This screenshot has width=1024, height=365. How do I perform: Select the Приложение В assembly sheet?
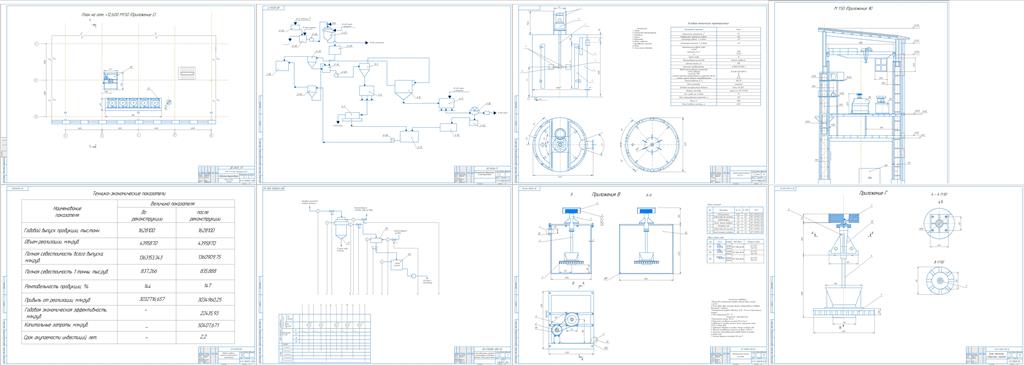[x=642, y=275]
